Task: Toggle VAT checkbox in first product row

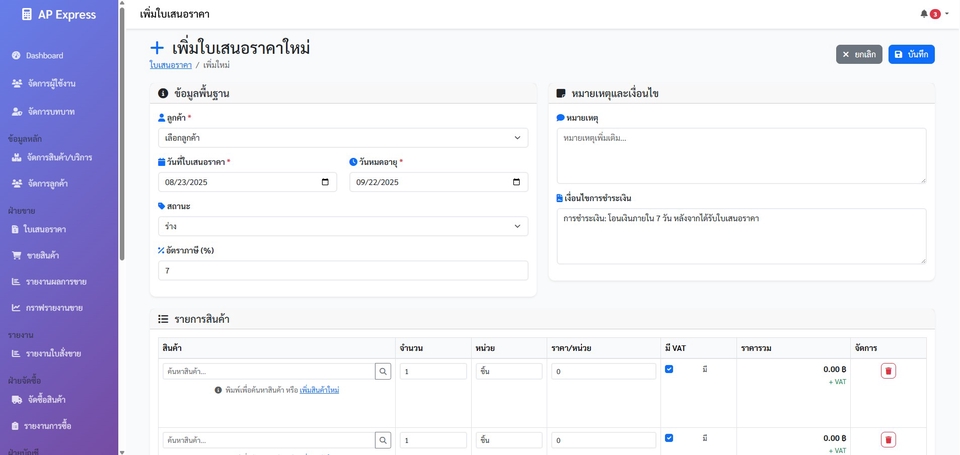Action: [x=669, y=369]
